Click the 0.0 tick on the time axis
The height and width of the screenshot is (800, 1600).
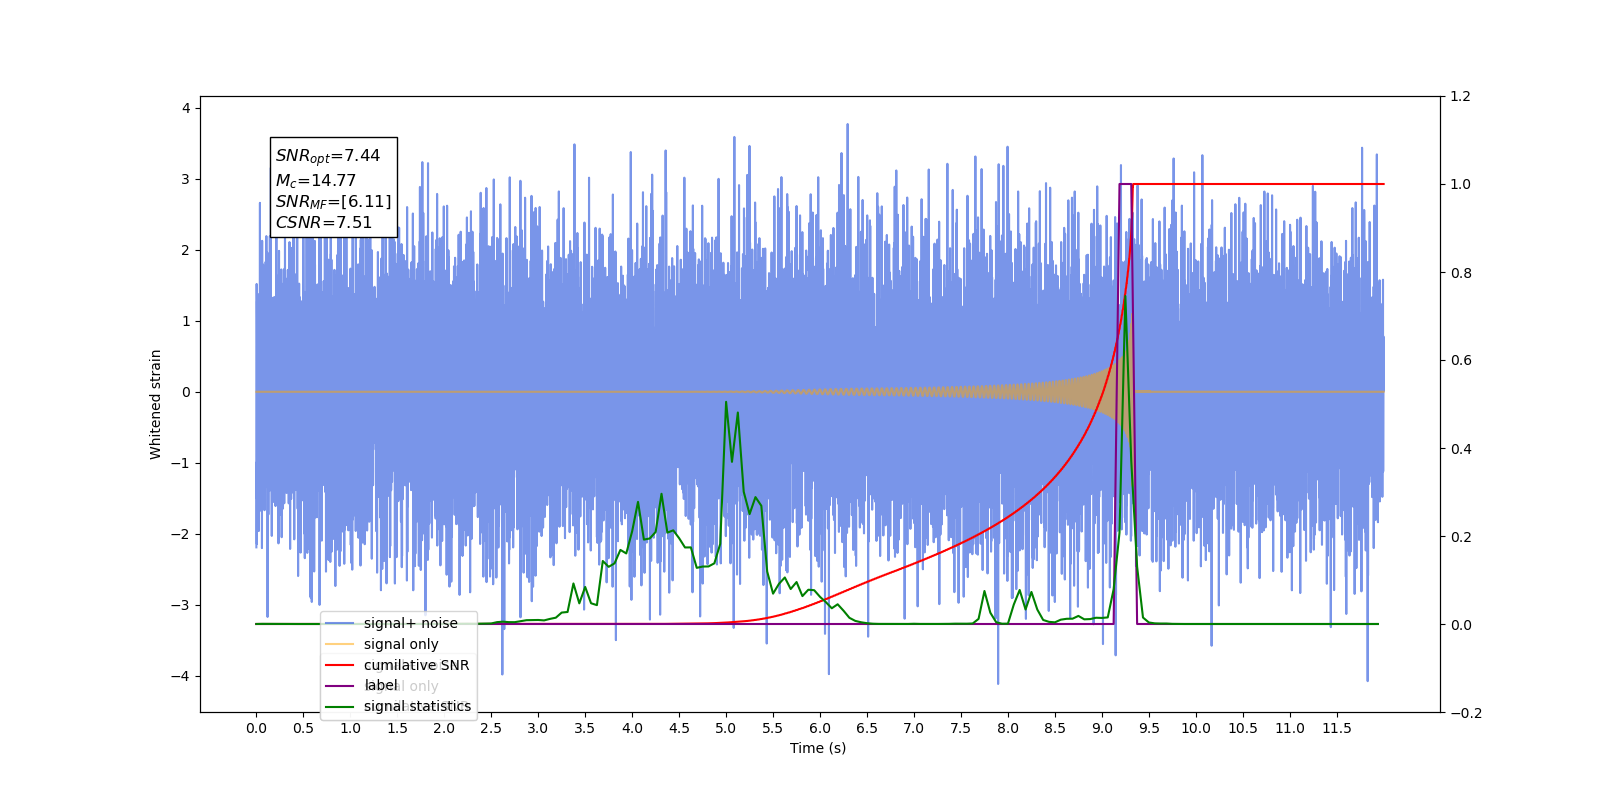(x=256, y=728)
